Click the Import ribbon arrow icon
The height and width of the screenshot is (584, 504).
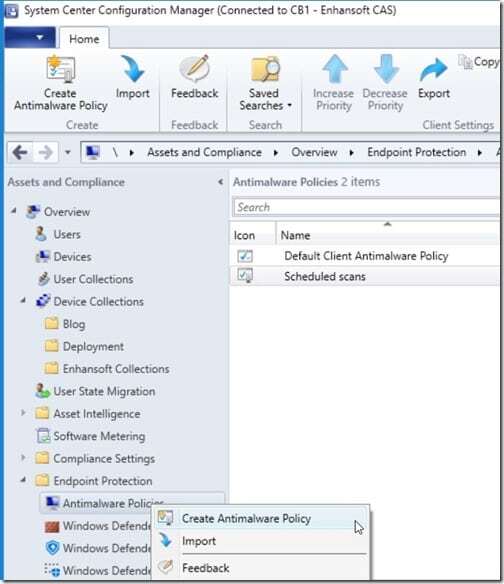pyautogui.click(x=133, y=69)
